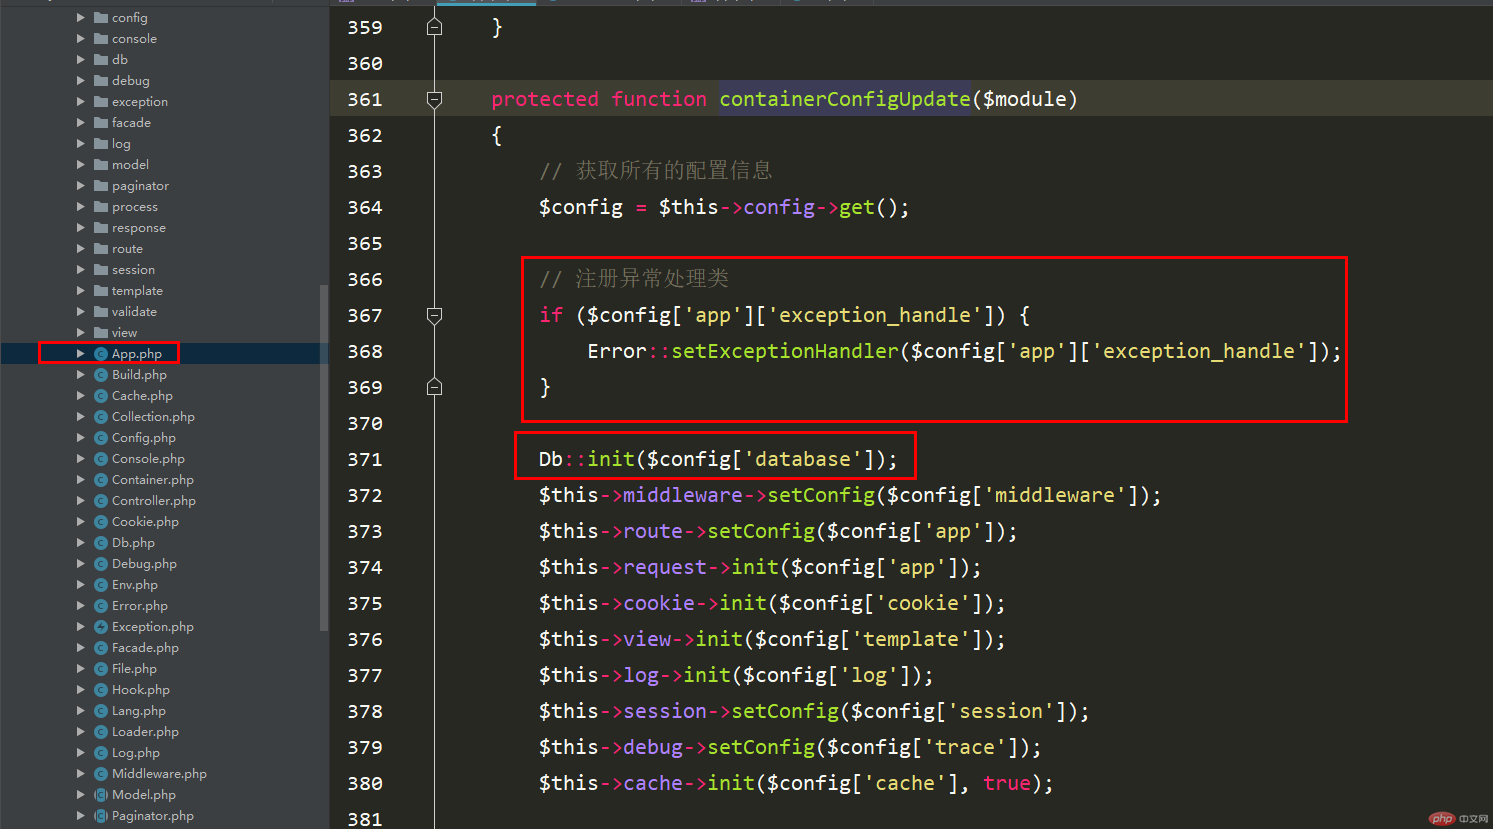The image size is (1493, 829).
Task: Click the Cache.php class icon
Action: (x=101, y=395)
